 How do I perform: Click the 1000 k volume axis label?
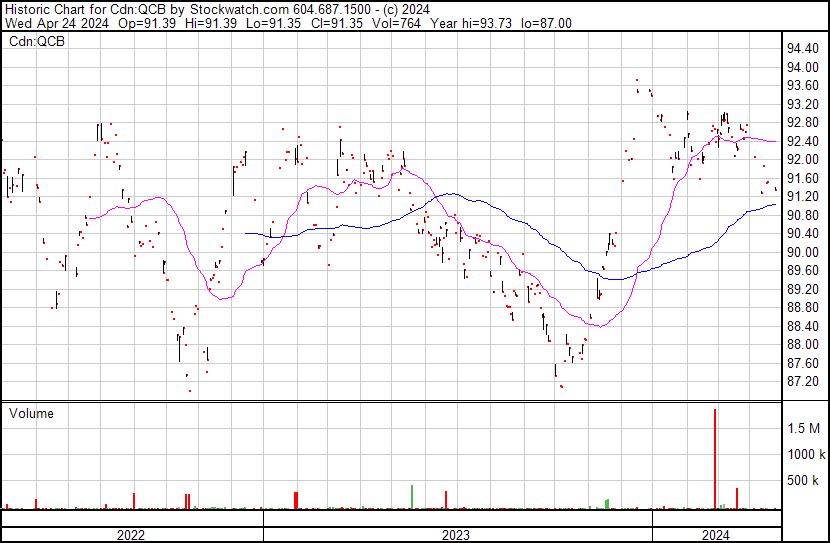coord(806,454)
